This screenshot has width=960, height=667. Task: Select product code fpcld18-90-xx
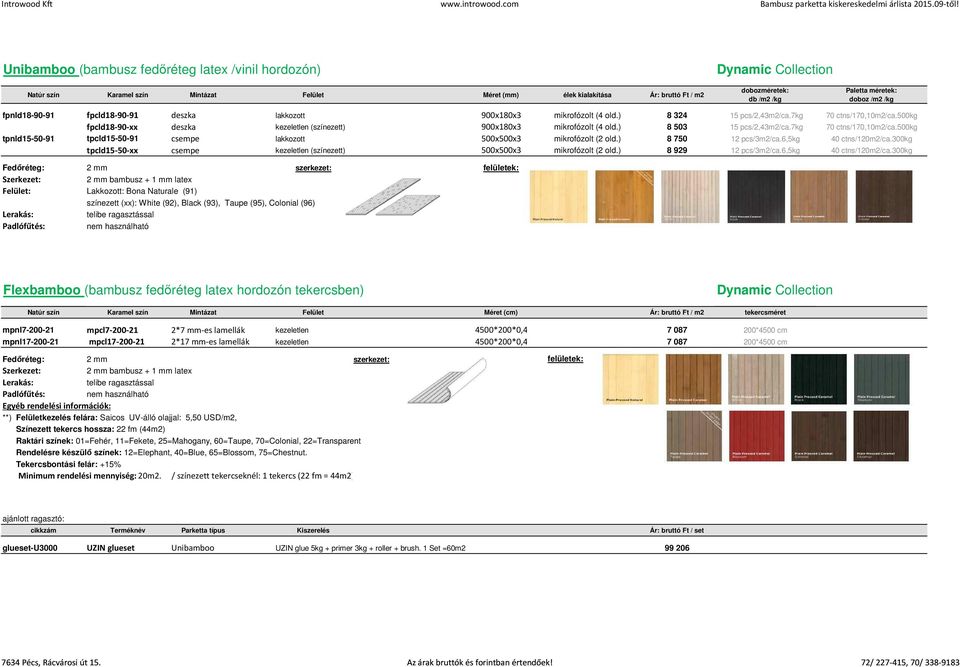coord(112,127)
